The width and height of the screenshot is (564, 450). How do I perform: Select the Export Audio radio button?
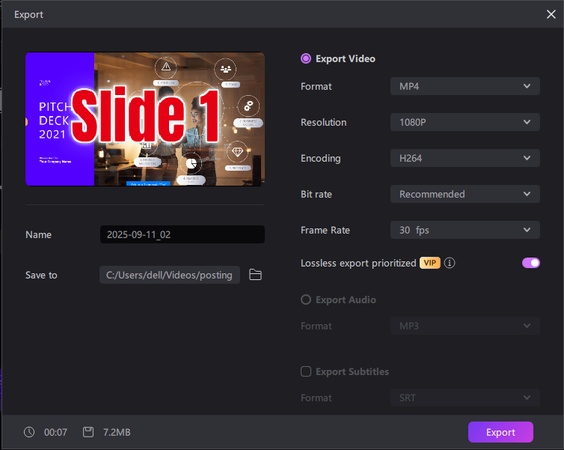(x=306, y=300)
